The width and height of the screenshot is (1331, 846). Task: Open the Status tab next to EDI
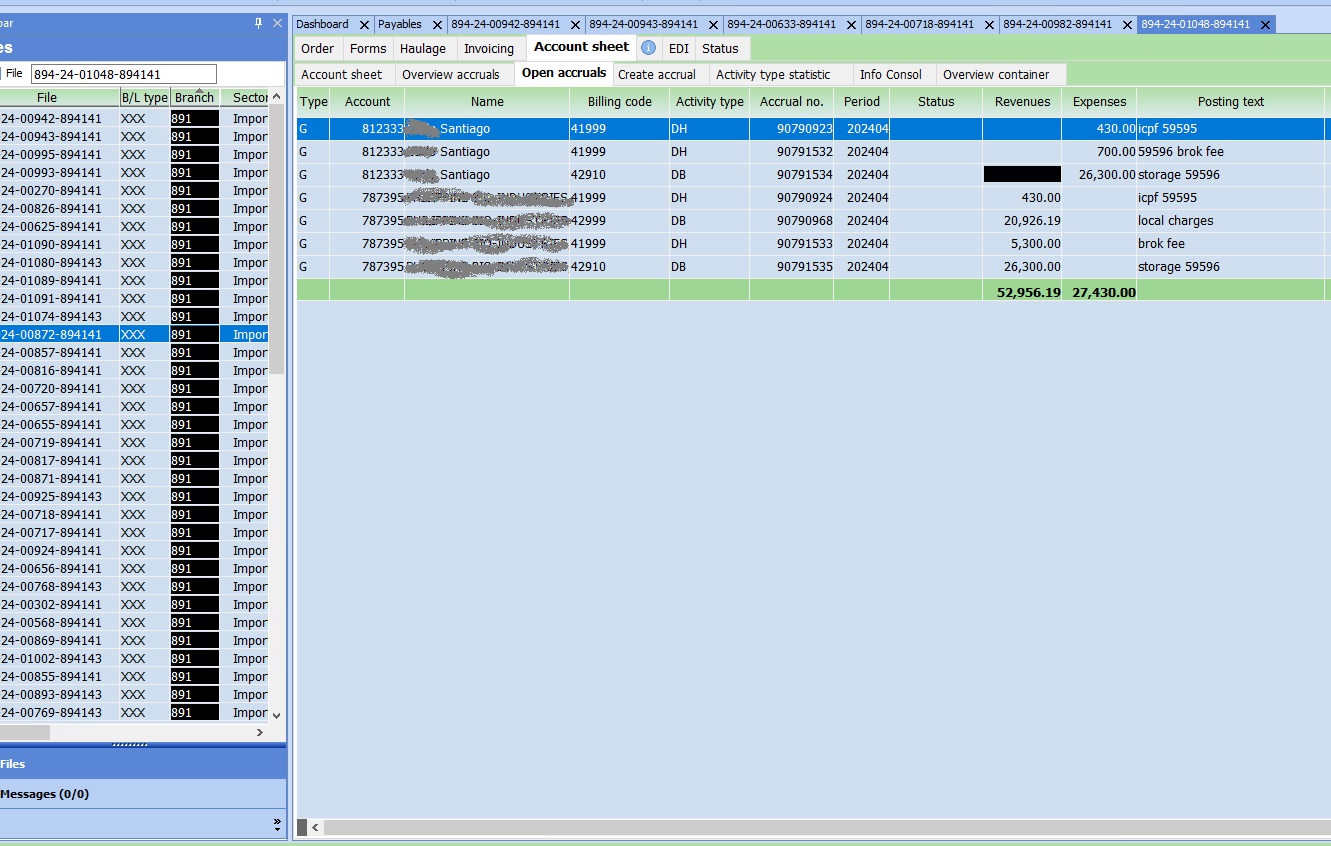[x=720, y=48]
